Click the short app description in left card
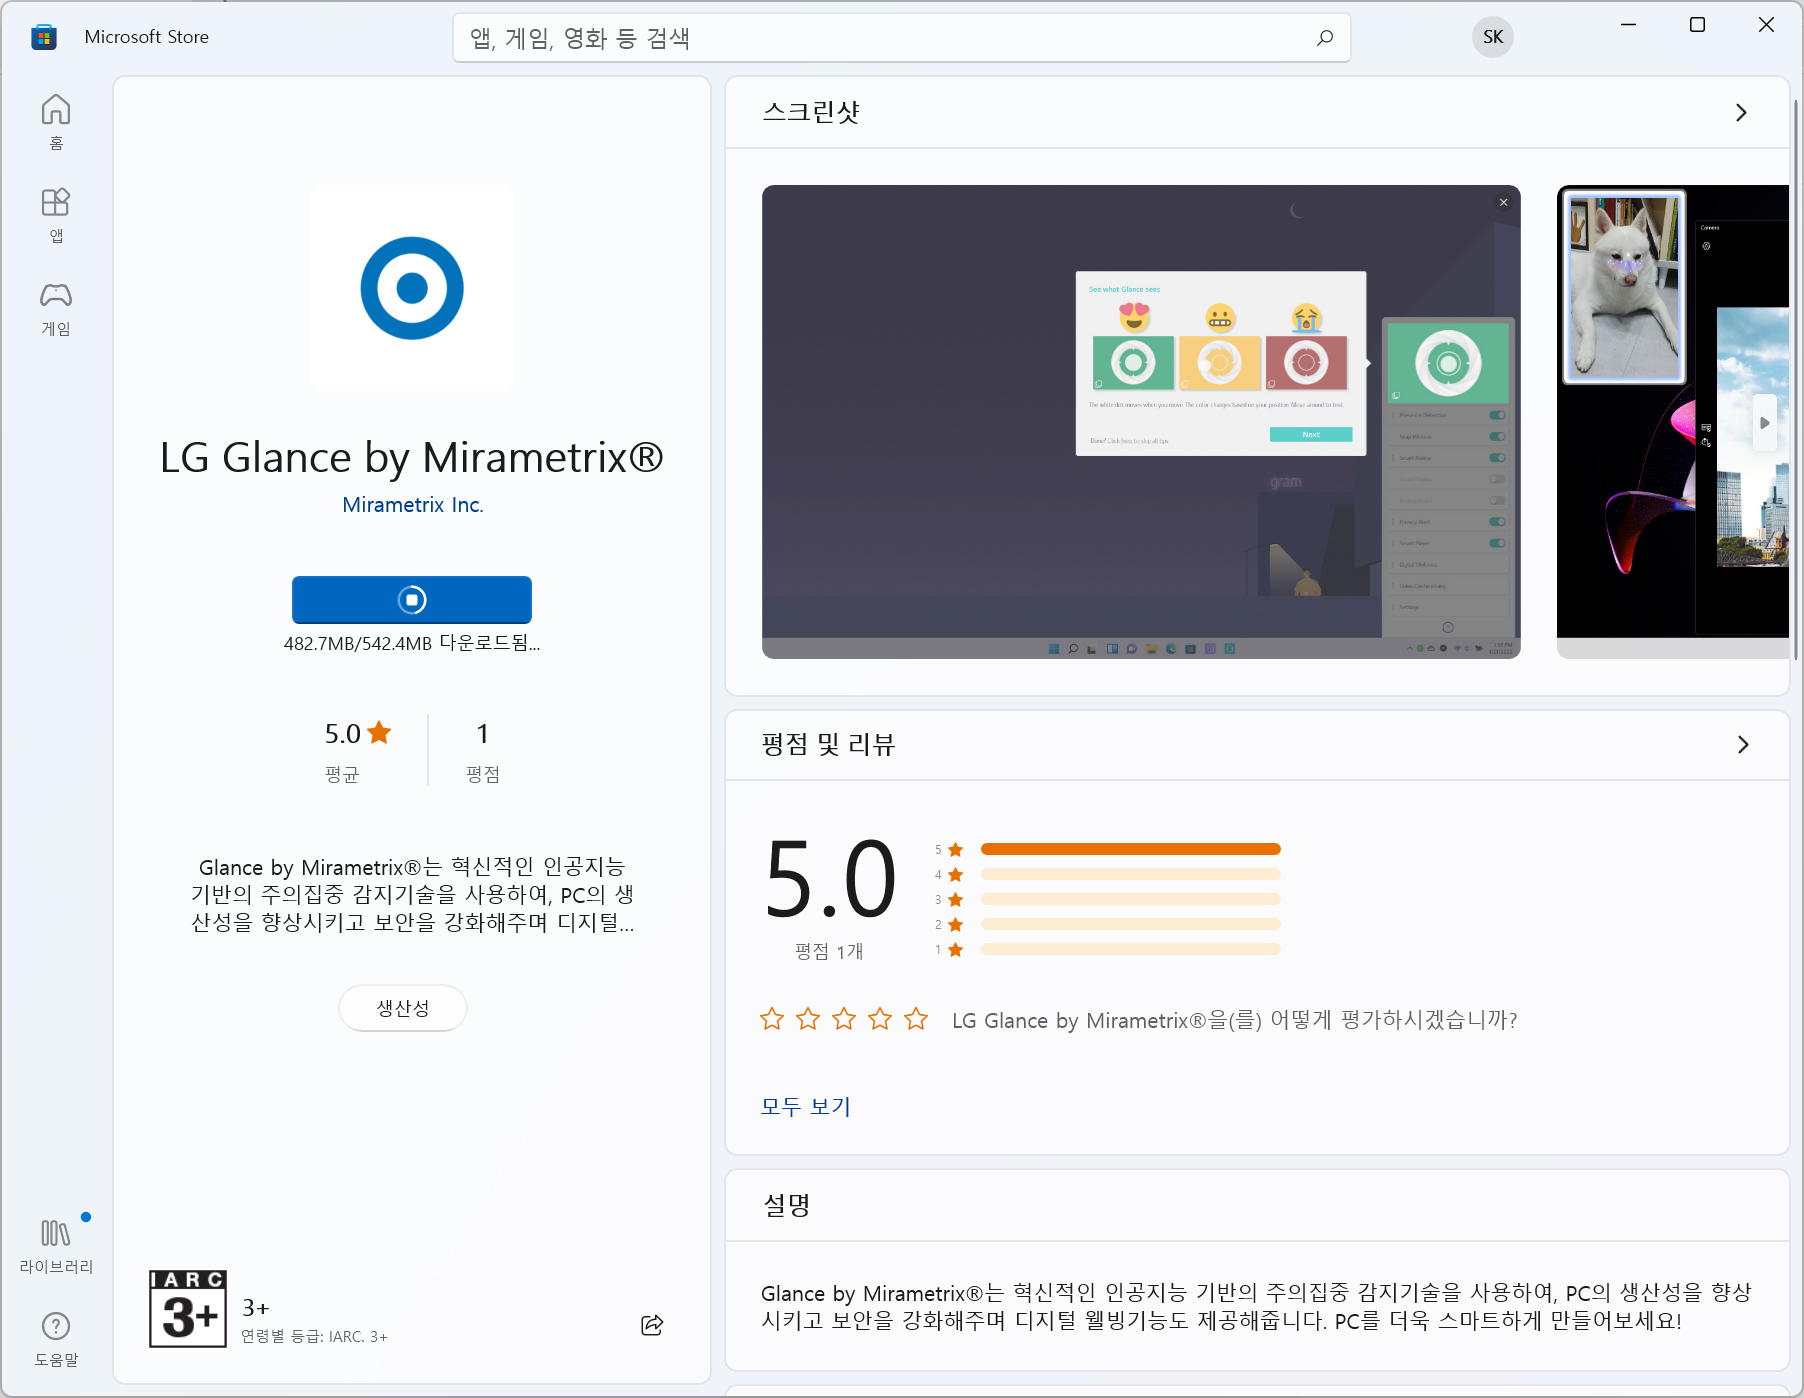Viewport: 1804px width, 1398px height. click(412, 894)
